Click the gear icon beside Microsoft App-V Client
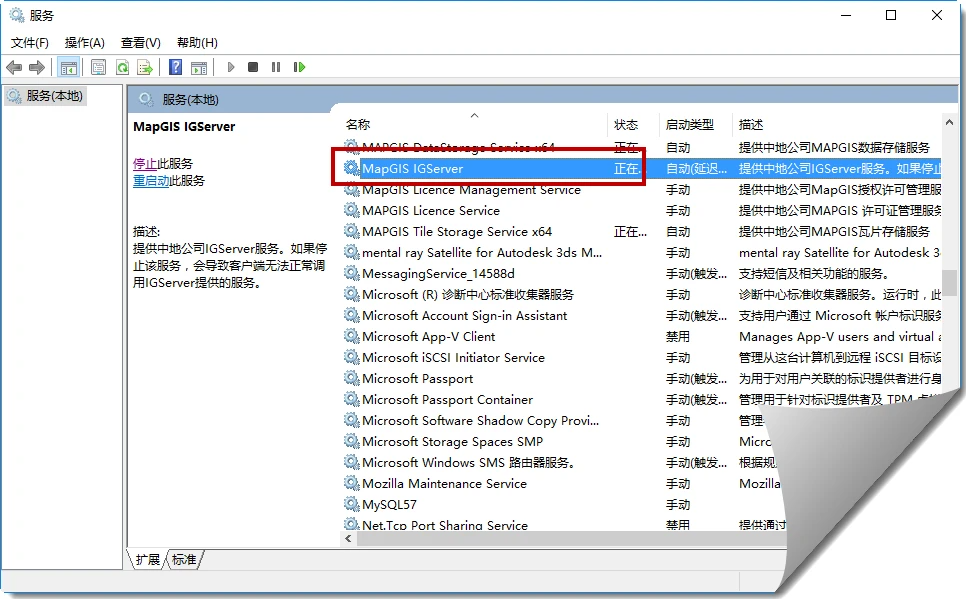The image size is (966, 599). [x=352, y=336]
